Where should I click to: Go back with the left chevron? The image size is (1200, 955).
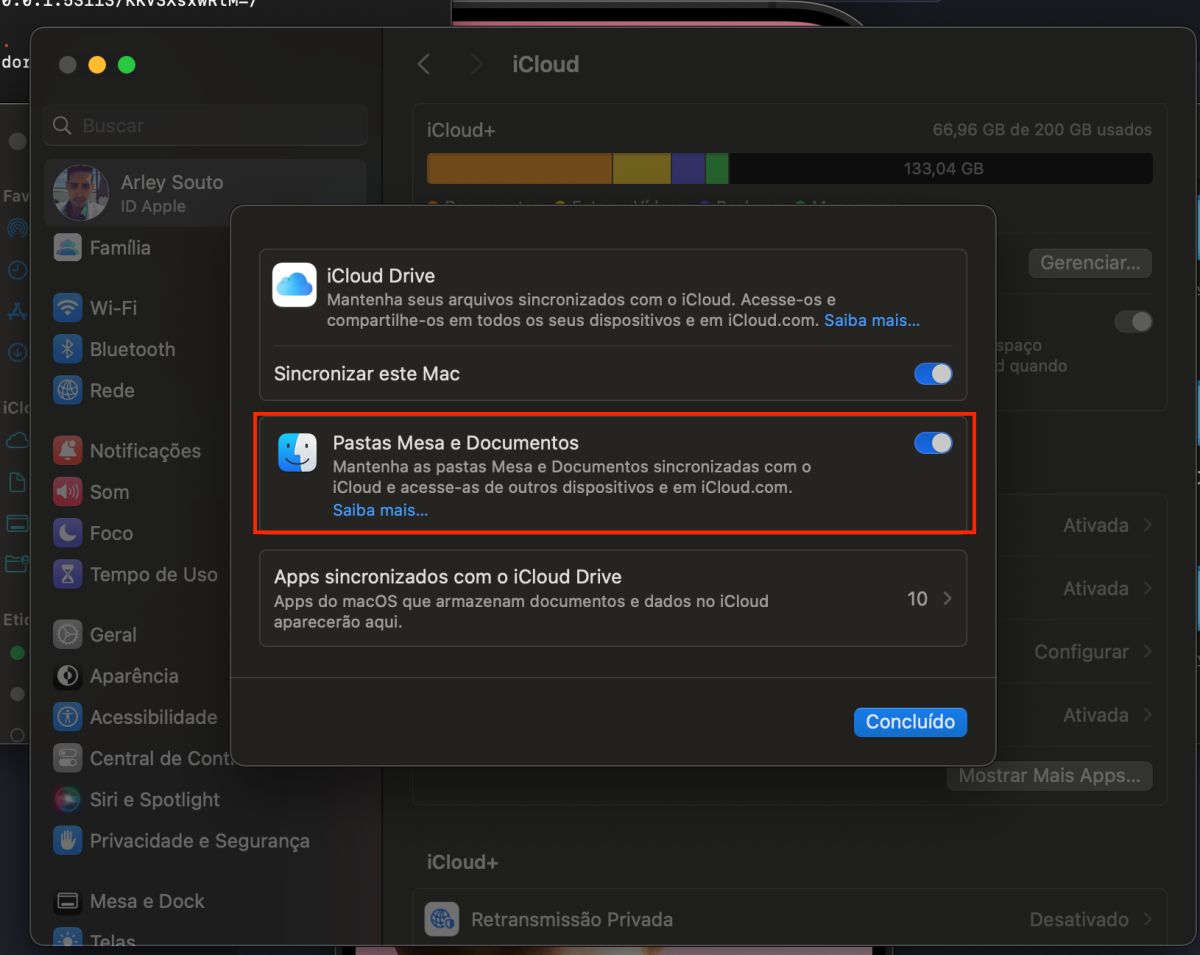pos(424,64)
